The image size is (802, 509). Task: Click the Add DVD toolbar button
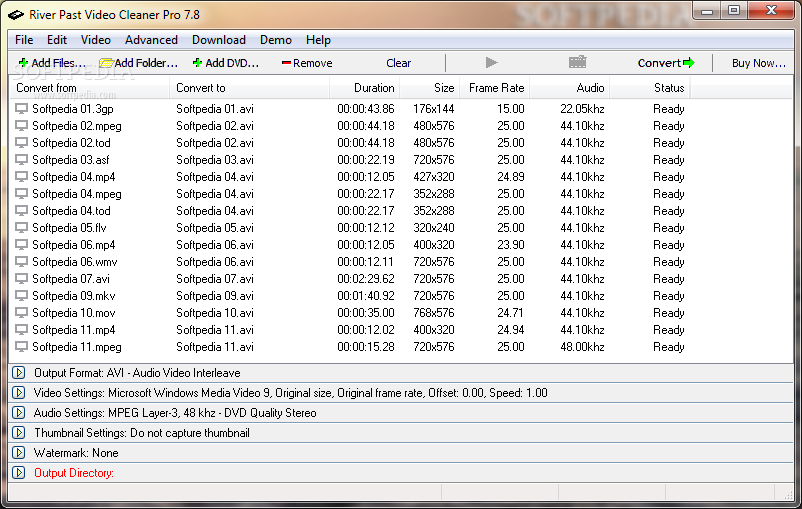click(x=226, y=63)
